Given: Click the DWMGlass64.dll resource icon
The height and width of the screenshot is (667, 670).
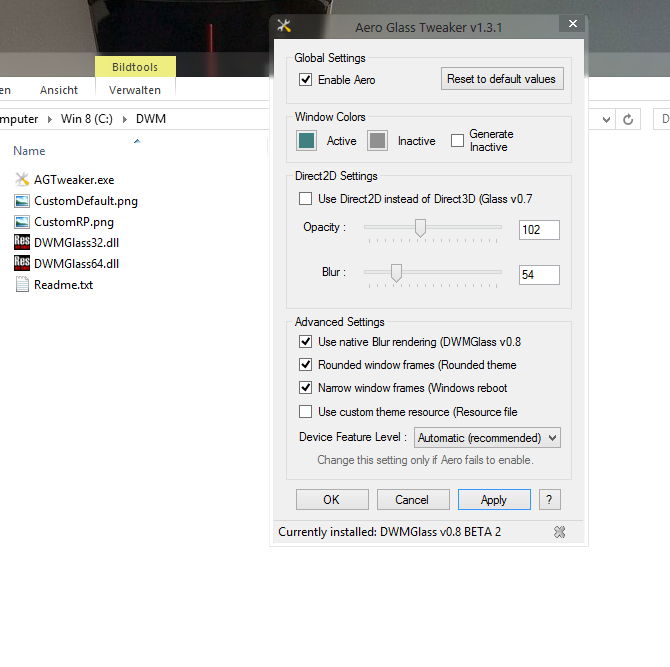Looking at the screenshot, I should (22, 263).
